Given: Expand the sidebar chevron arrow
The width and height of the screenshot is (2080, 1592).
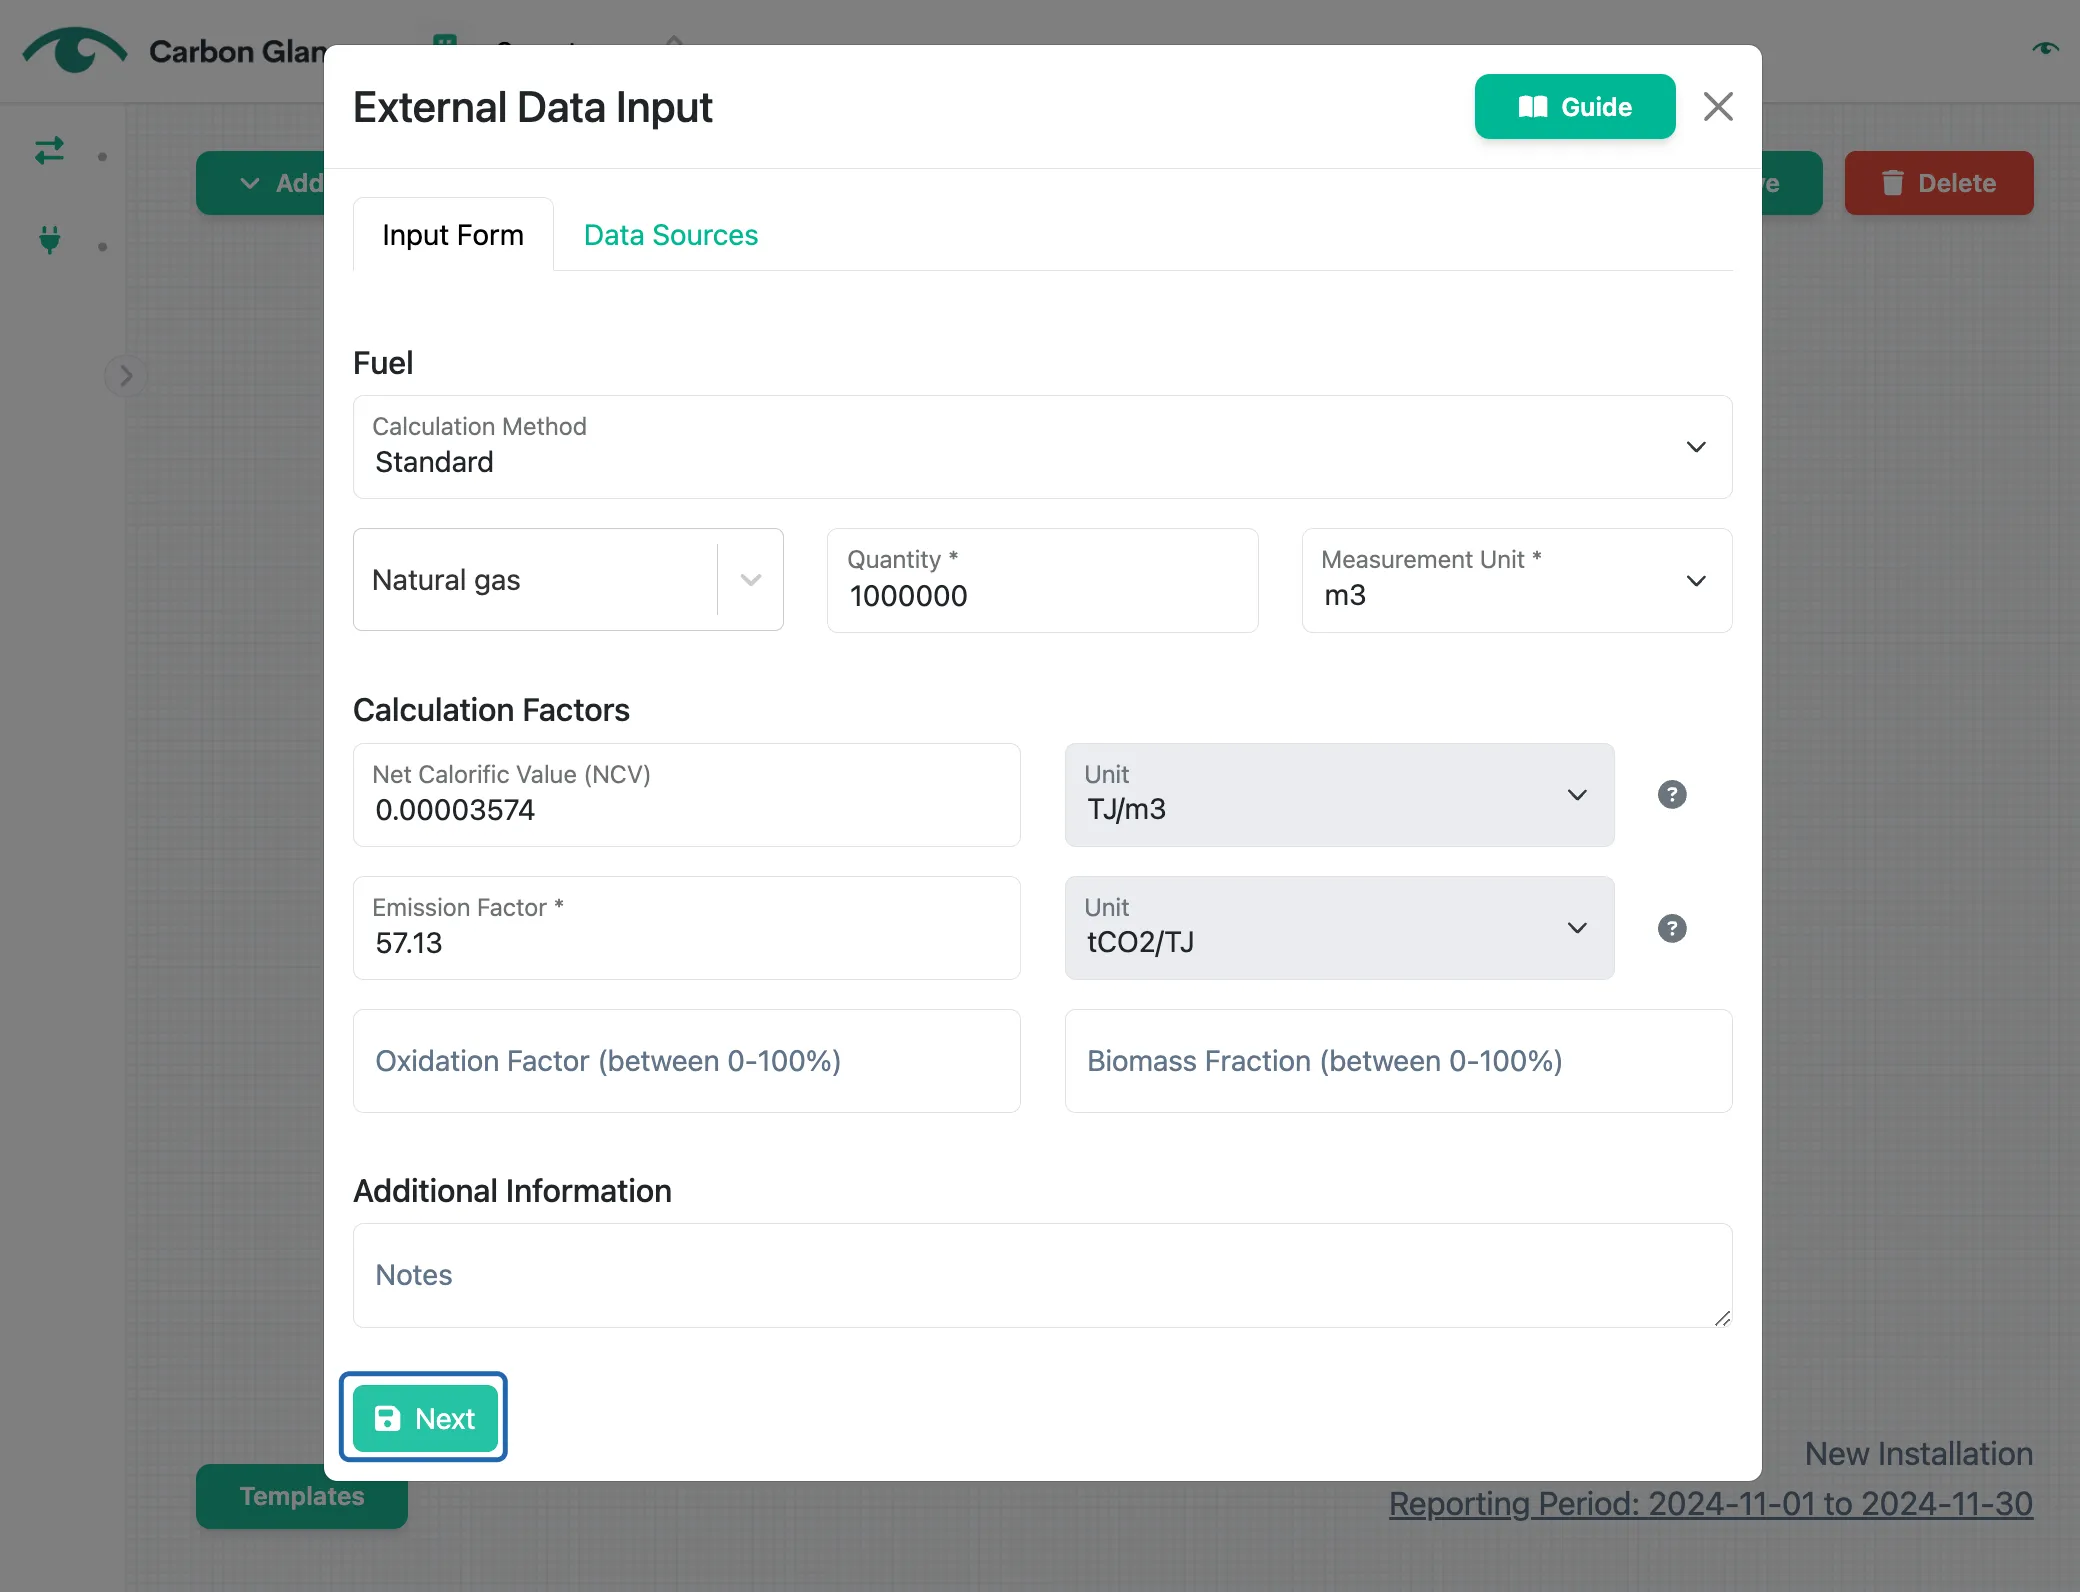Looking at the screenshot, I should pos(125,376).
